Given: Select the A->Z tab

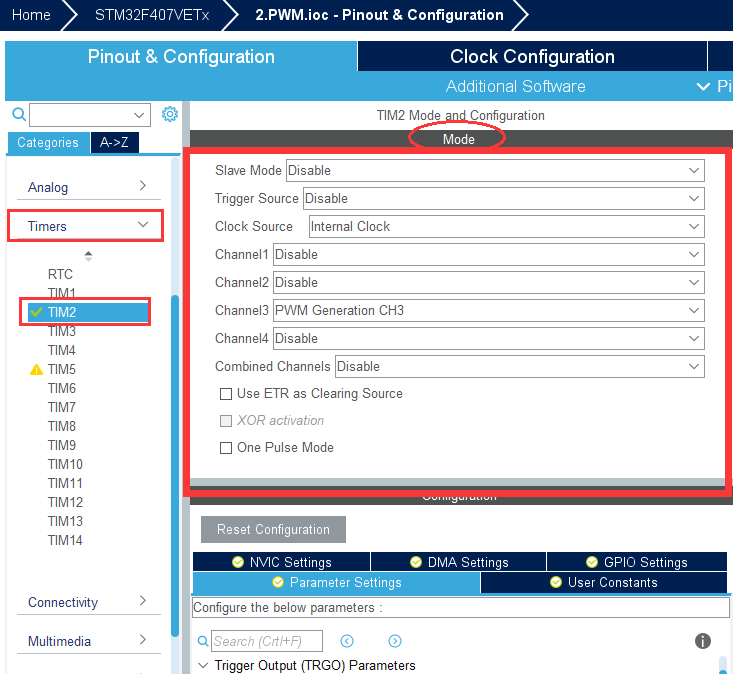Looking at the screenshot, I should [x=114, y=143].
